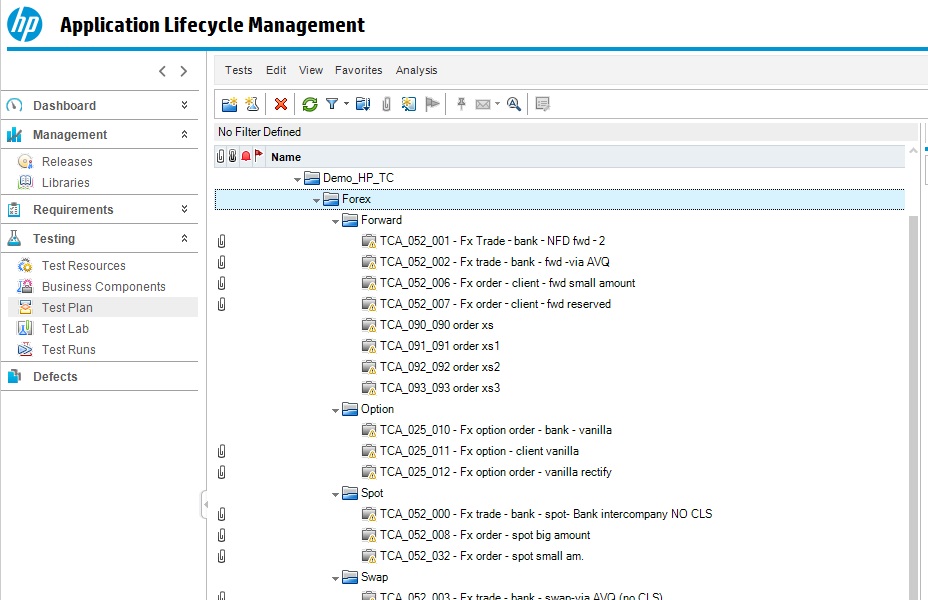Open Test Lab module
This screenshot has width=928, height=600.
pyautogui.click(x=65, y=328)
